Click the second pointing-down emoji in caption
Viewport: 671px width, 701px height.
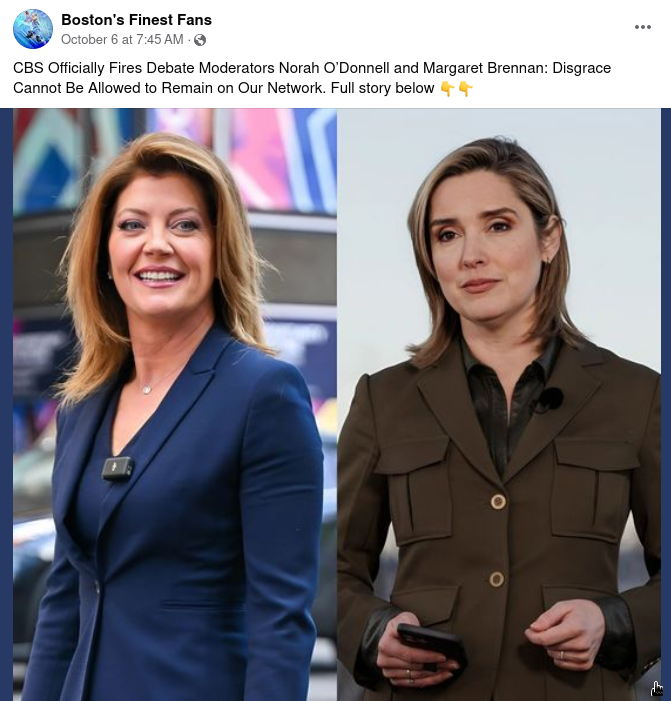[465, 89]
